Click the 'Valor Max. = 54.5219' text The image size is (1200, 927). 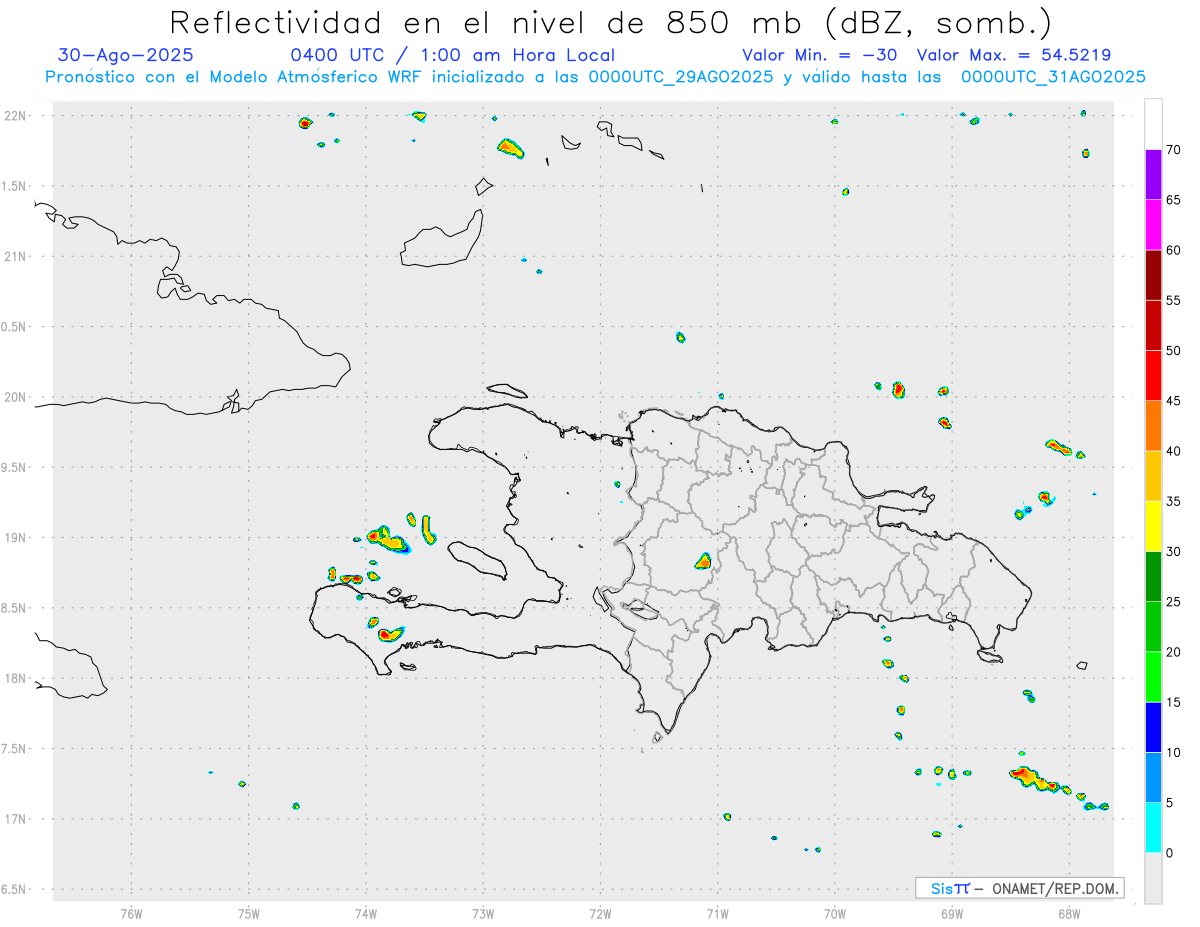[x=1014, y=55]
